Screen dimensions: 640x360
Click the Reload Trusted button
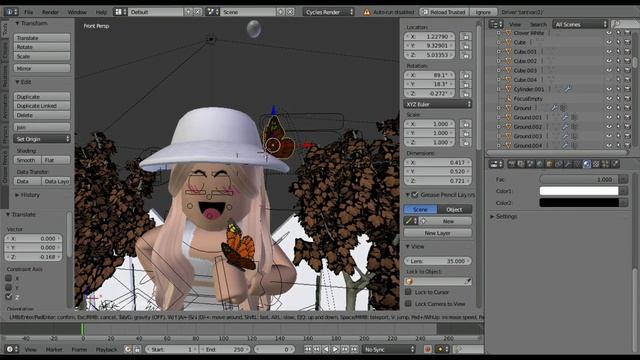444,12
